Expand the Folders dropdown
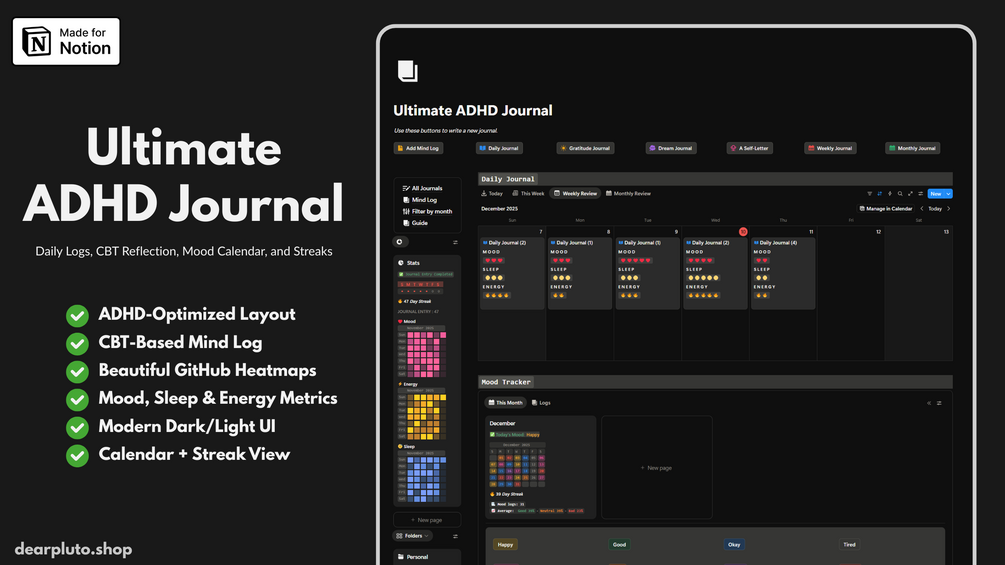This screenshot has width=1005, height=565. [x=413, y=536]
